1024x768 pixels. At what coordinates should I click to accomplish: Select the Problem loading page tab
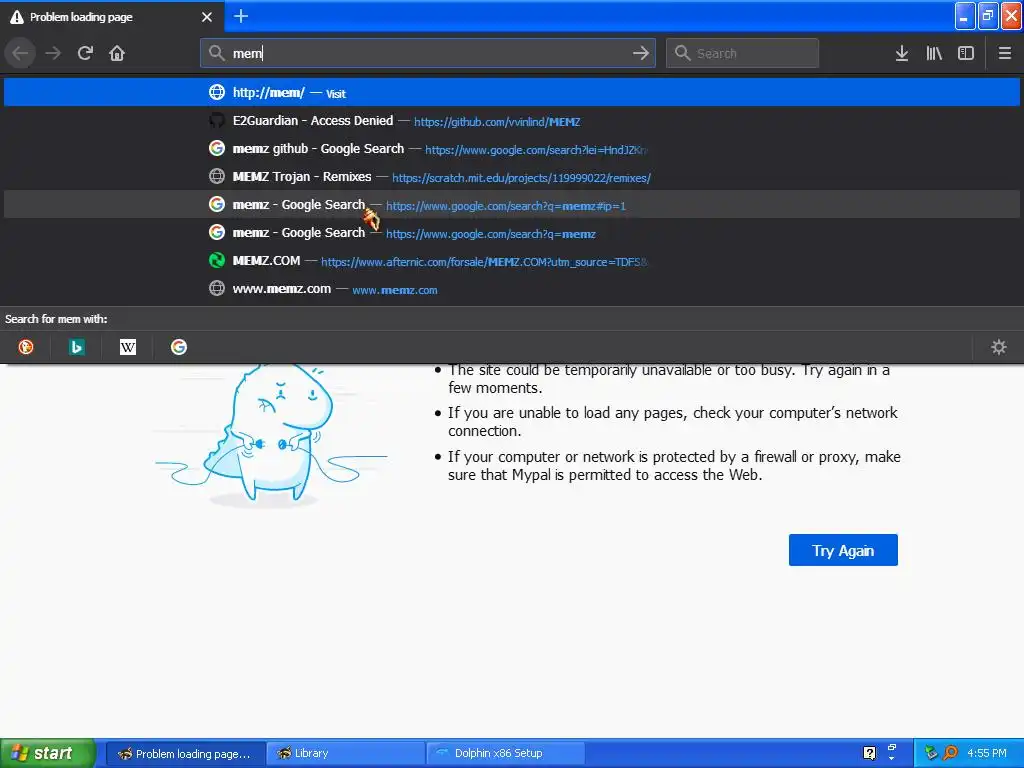click(x=112, y=17)
